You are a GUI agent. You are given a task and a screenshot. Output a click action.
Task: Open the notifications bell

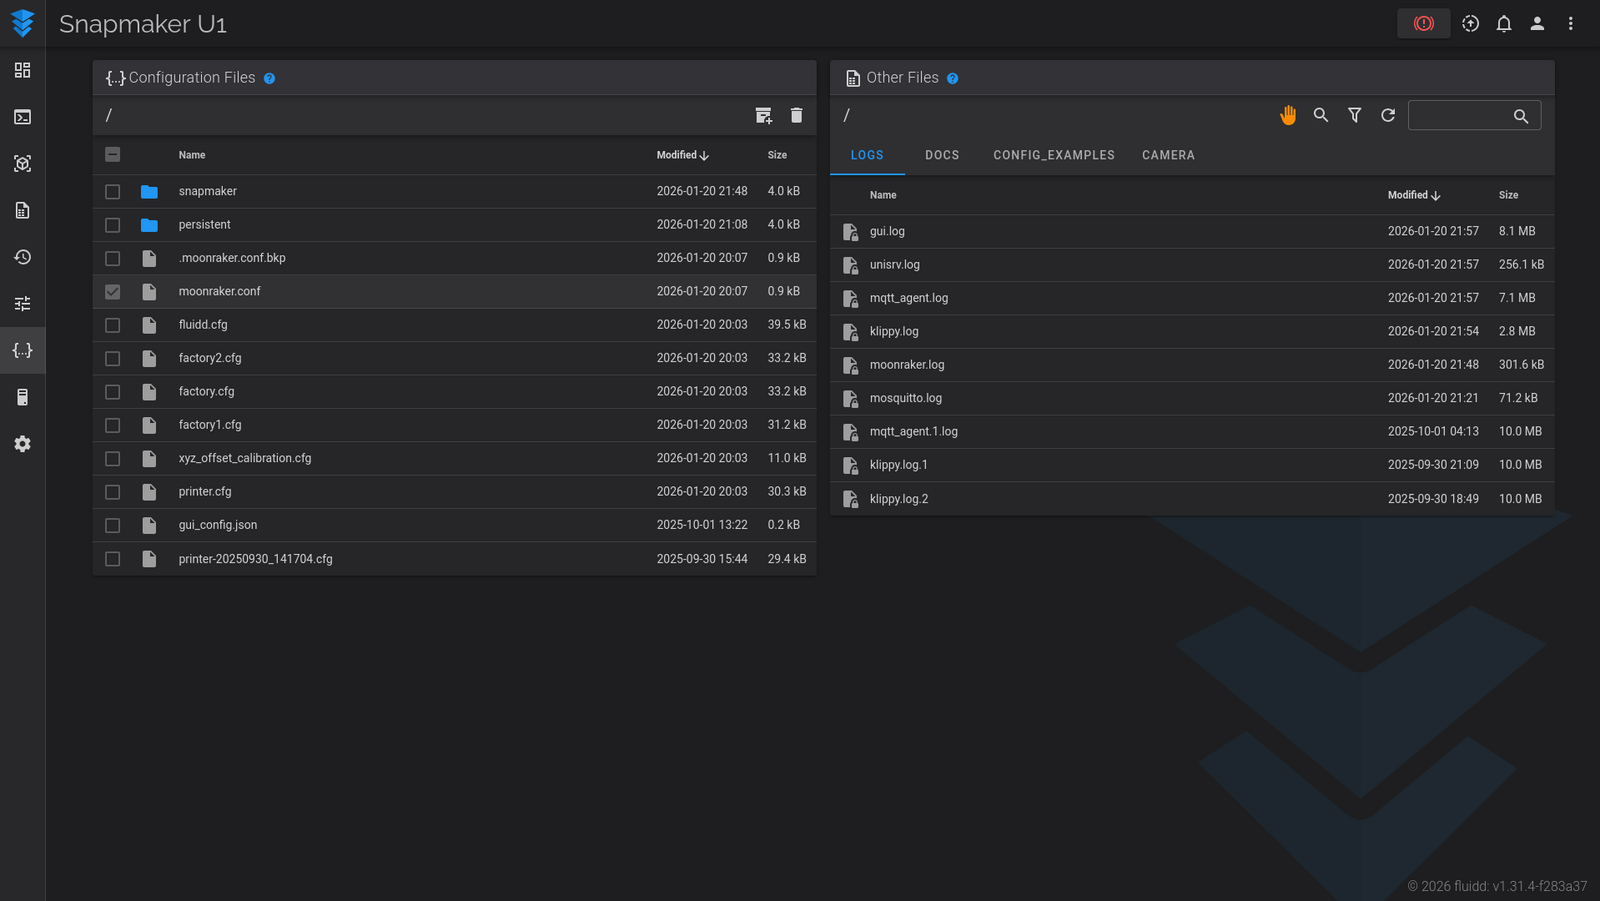click(x=1504, y=23)
